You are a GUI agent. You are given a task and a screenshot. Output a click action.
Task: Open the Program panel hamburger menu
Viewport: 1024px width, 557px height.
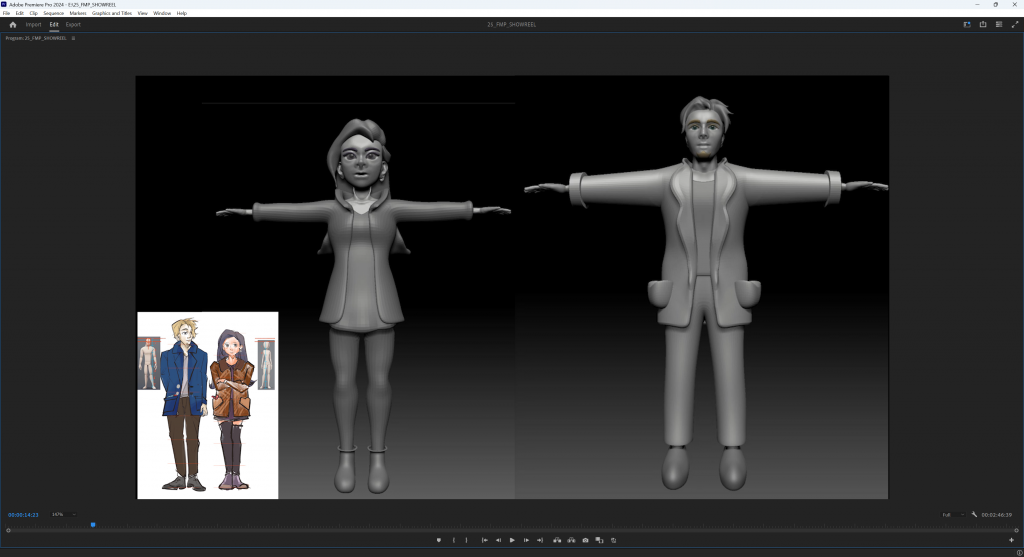[73, 38]
